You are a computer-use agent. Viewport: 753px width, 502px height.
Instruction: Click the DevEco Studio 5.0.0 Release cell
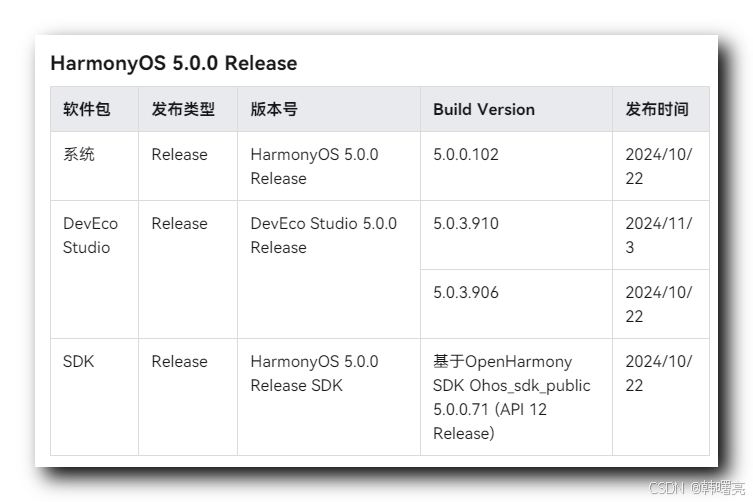[323, 235]
